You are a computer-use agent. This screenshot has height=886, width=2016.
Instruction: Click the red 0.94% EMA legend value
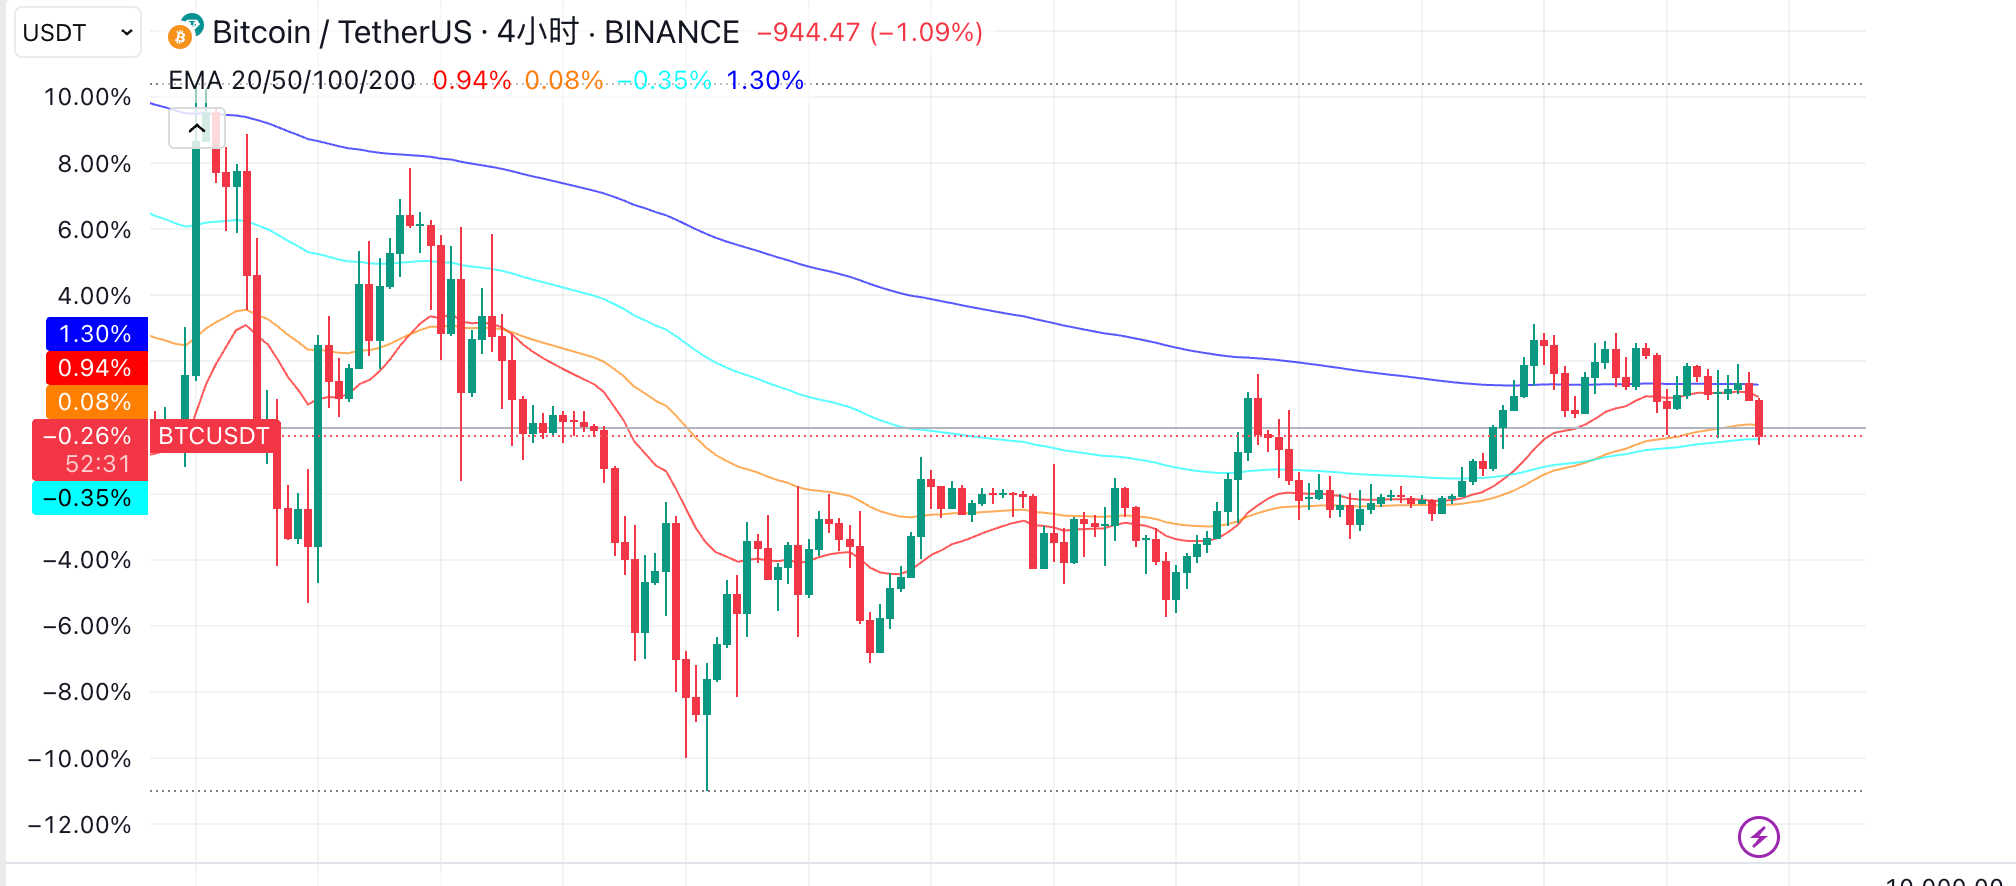(471, 80)
